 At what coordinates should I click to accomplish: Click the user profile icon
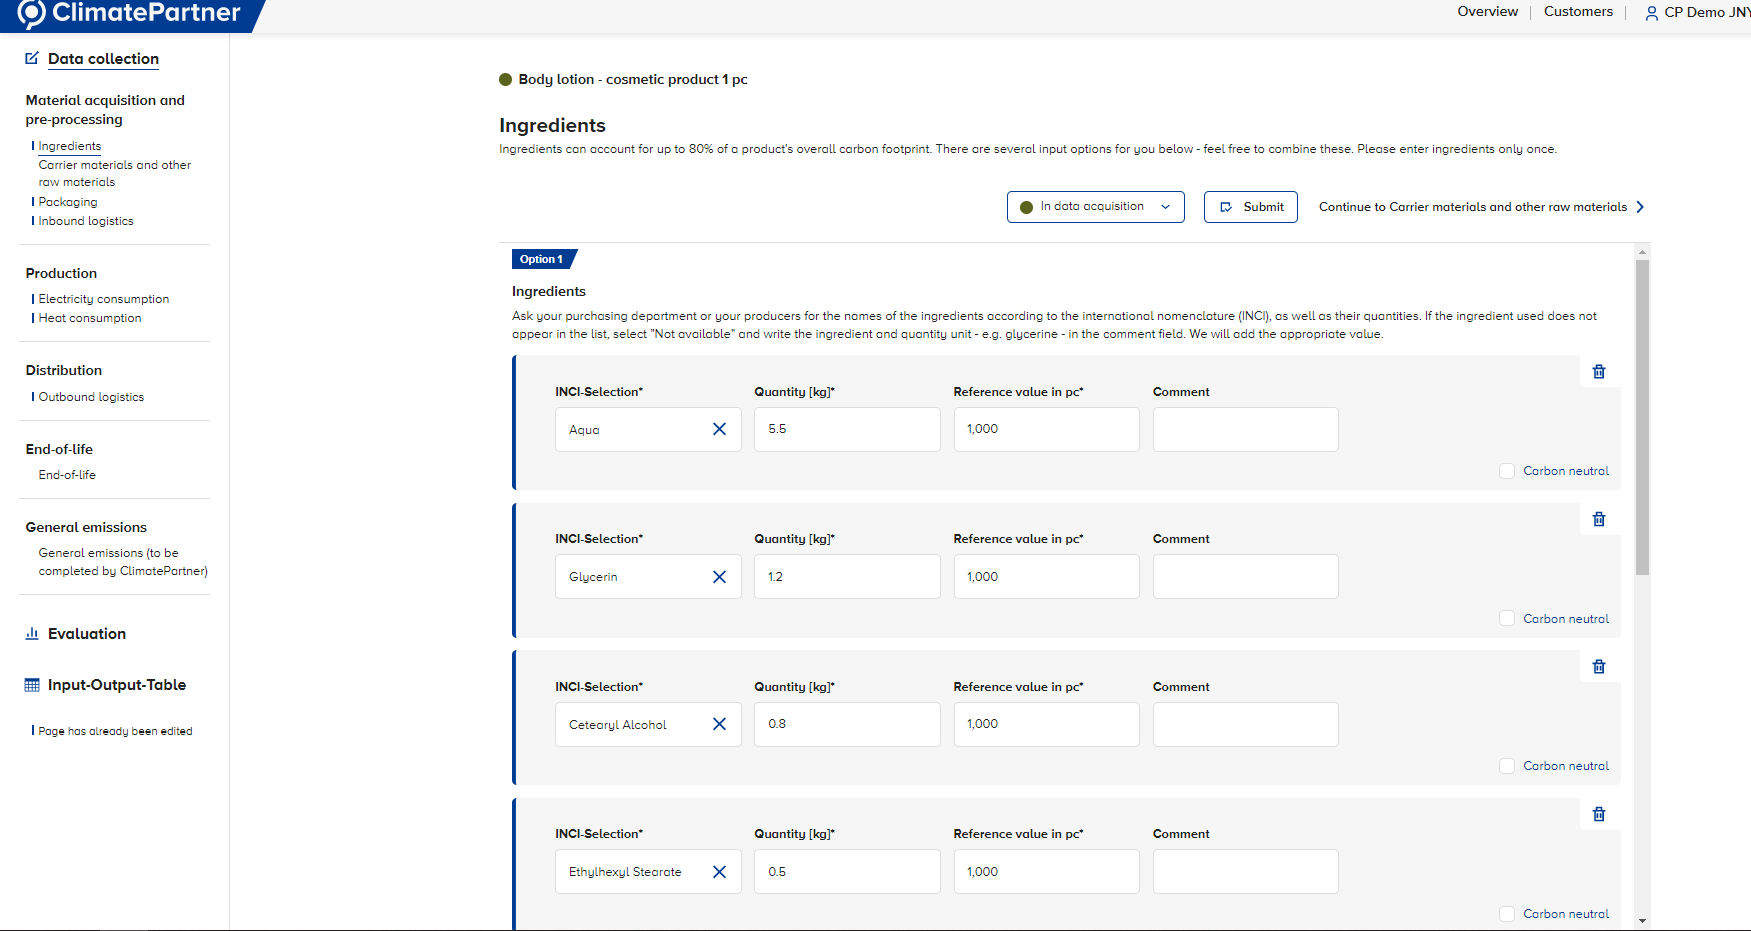1652,13
